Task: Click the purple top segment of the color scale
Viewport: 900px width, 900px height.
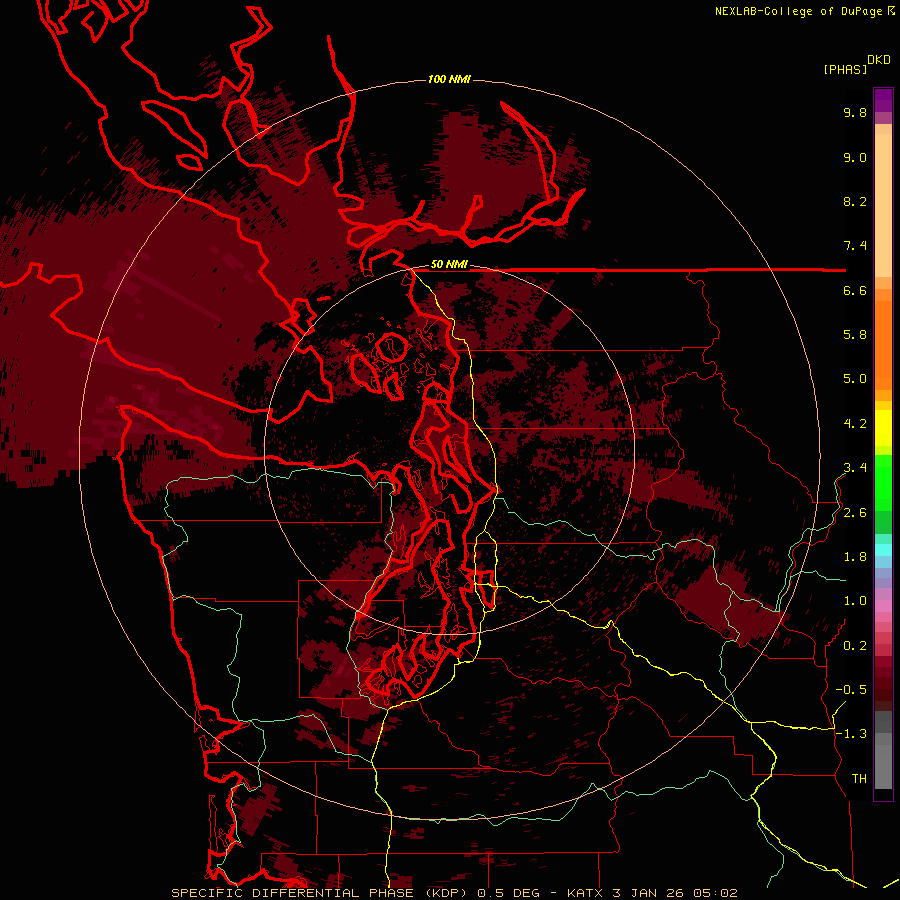Action: click(883, 100)
